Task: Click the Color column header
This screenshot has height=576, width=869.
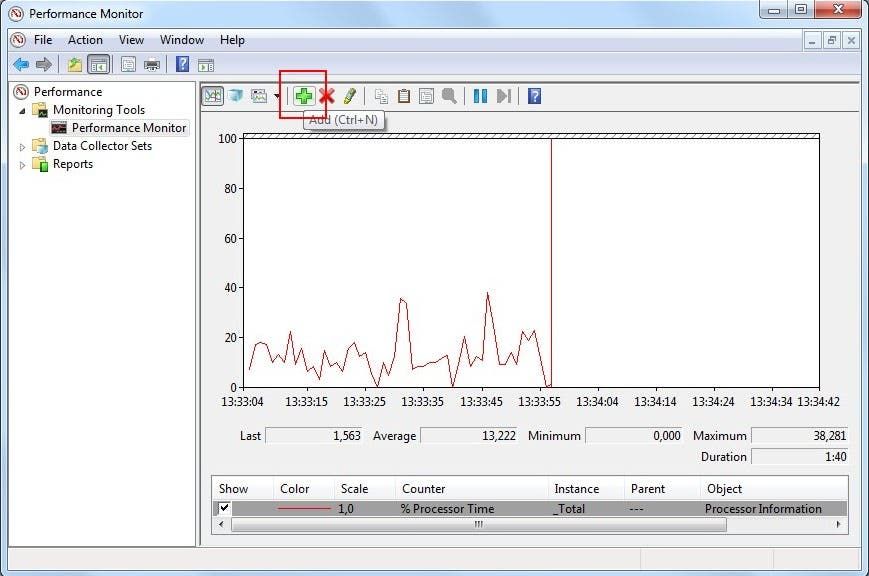Action: point(294,489)
